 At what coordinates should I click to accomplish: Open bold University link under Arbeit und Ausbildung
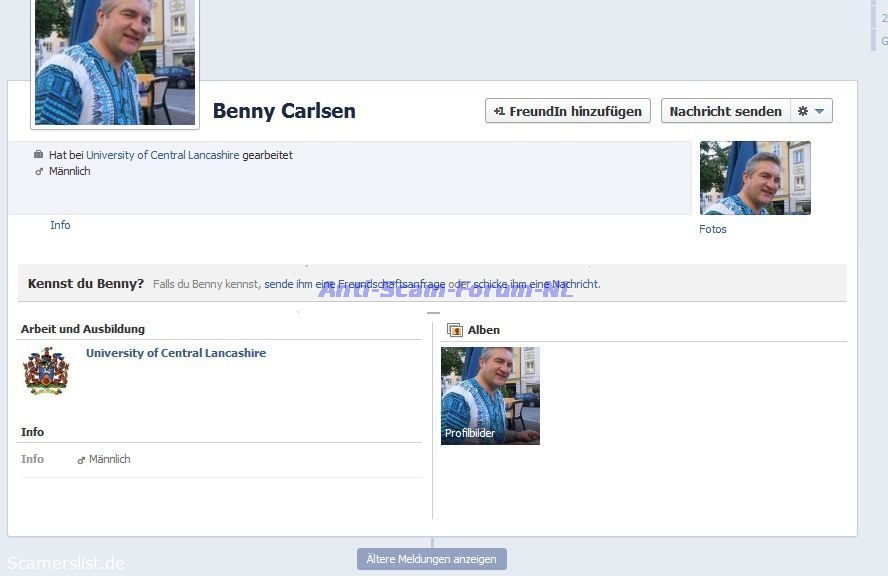point(175,353)
